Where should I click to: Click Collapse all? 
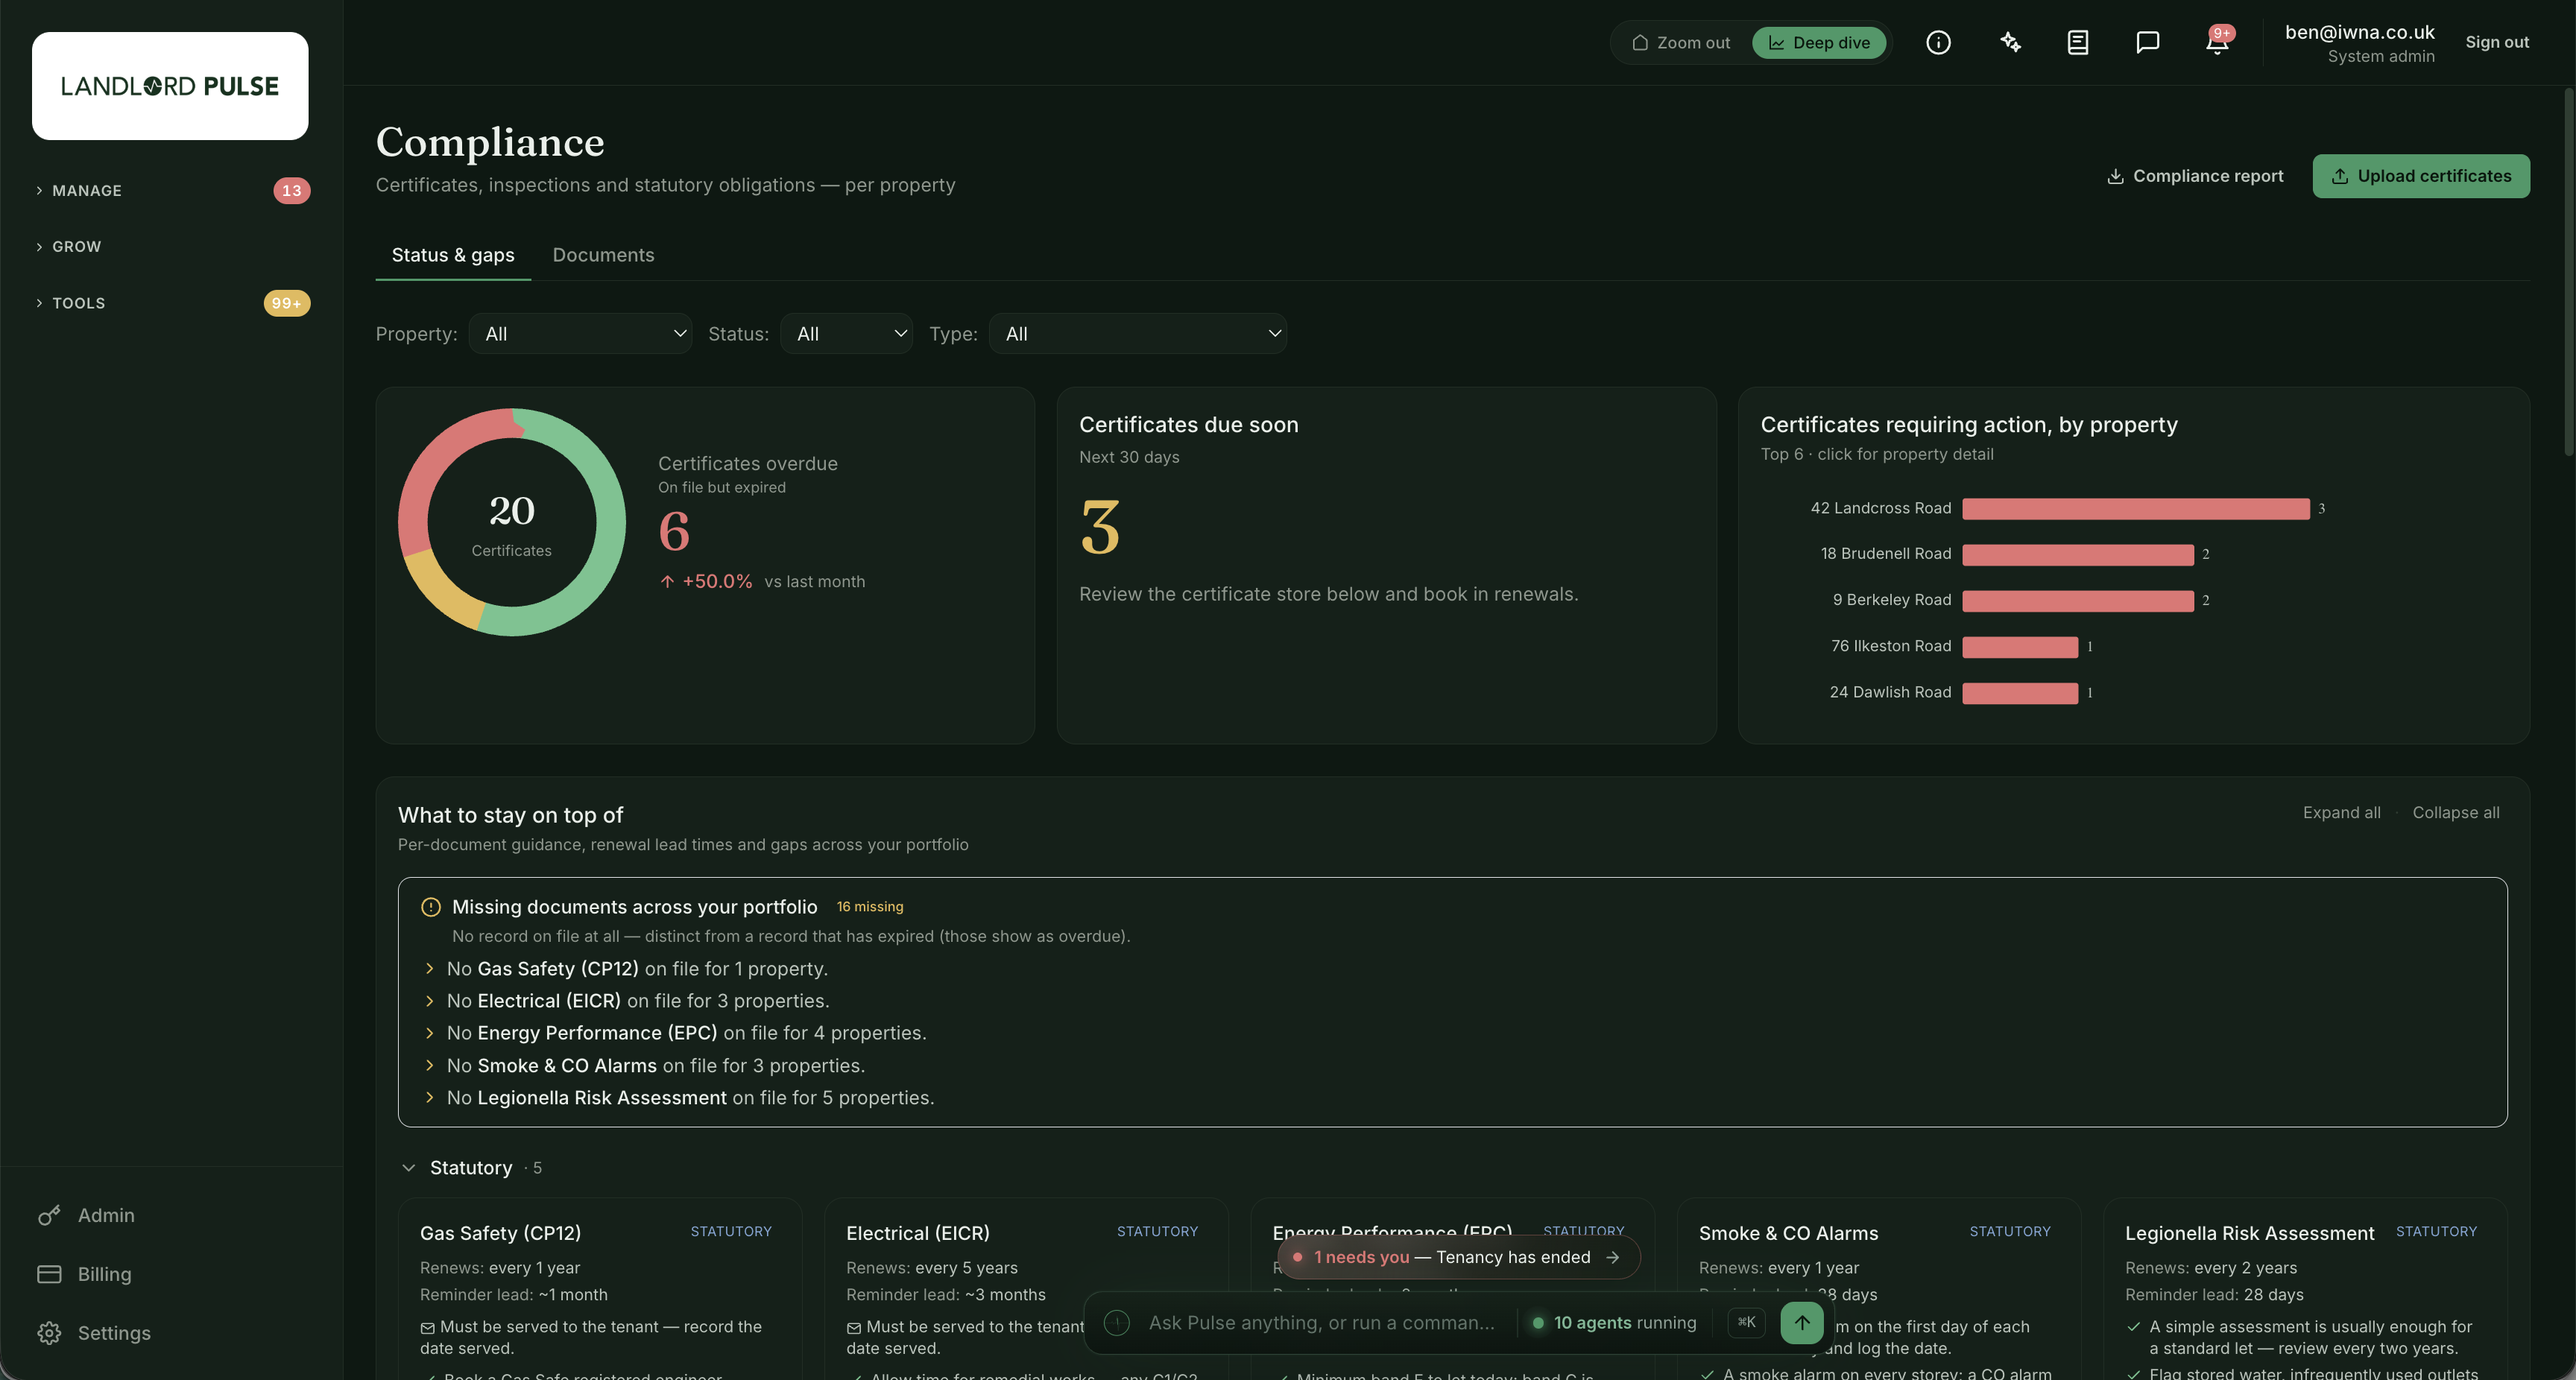tap(2455, 813)
